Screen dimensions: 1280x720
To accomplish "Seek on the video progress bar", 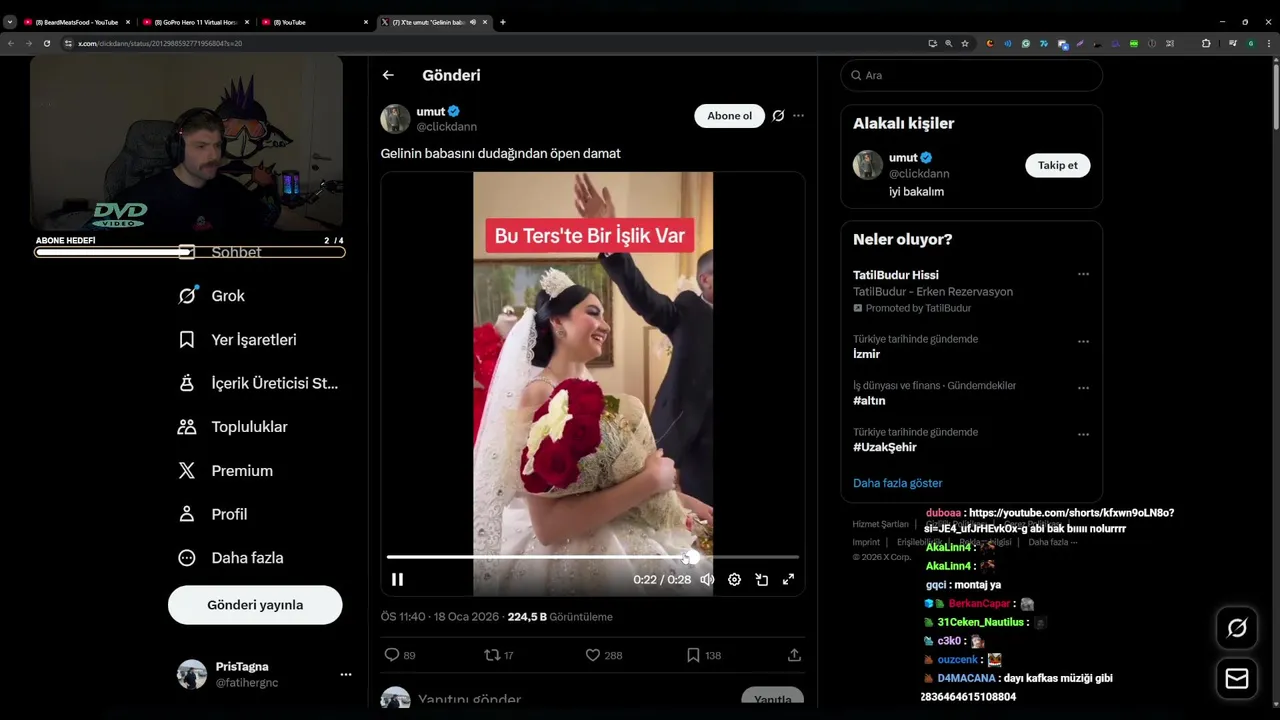I will (592, 557).
